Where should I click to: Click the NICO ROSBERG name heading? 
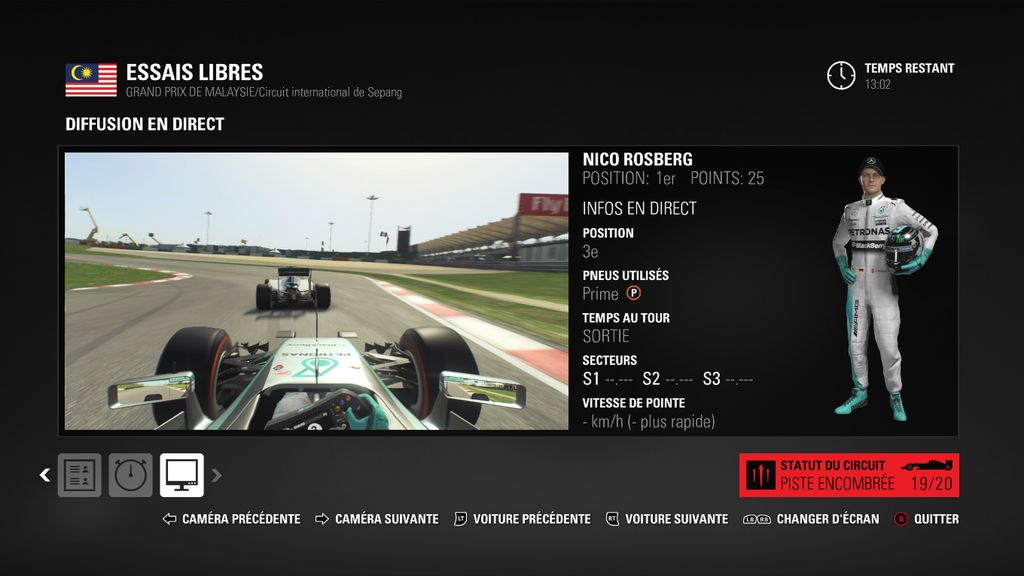637,159
